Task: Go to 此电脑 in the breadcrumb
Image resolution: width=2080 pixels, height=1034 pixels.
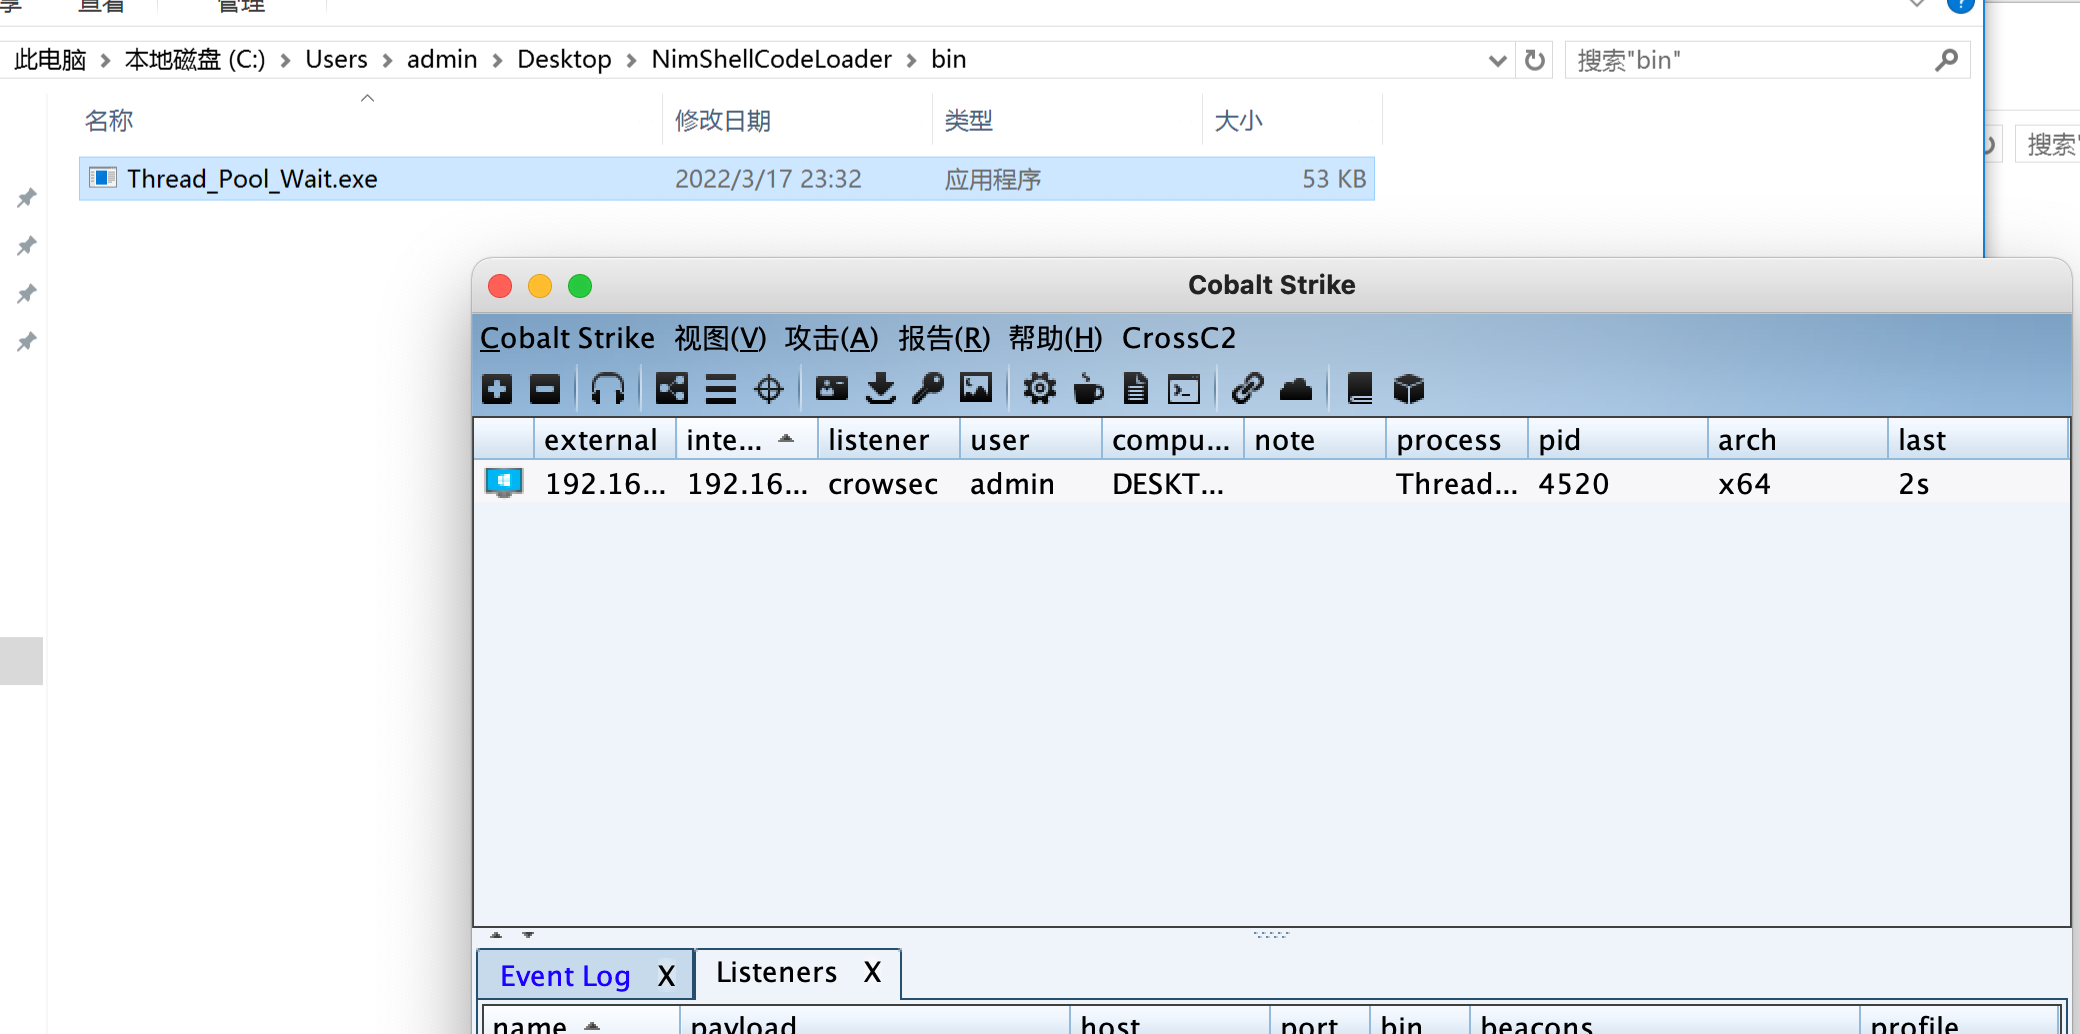Action: [50, 60]
